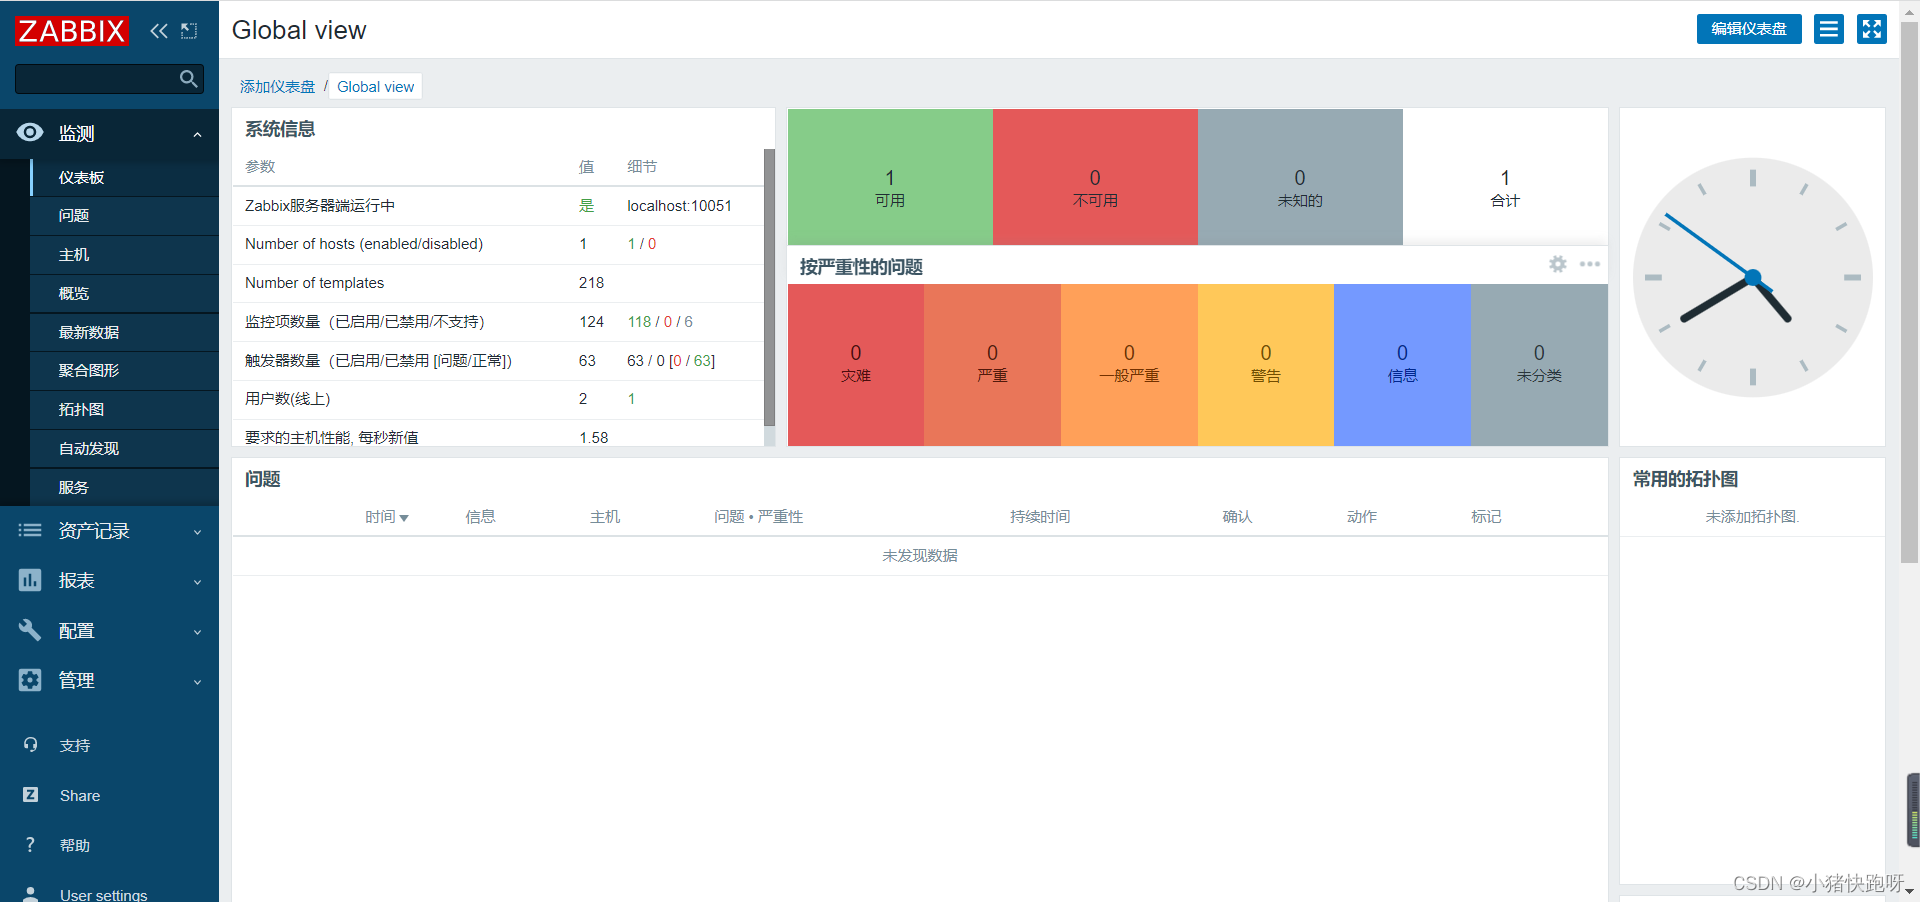Click the 监测 eye icon in sidebar

click(29, 132)
